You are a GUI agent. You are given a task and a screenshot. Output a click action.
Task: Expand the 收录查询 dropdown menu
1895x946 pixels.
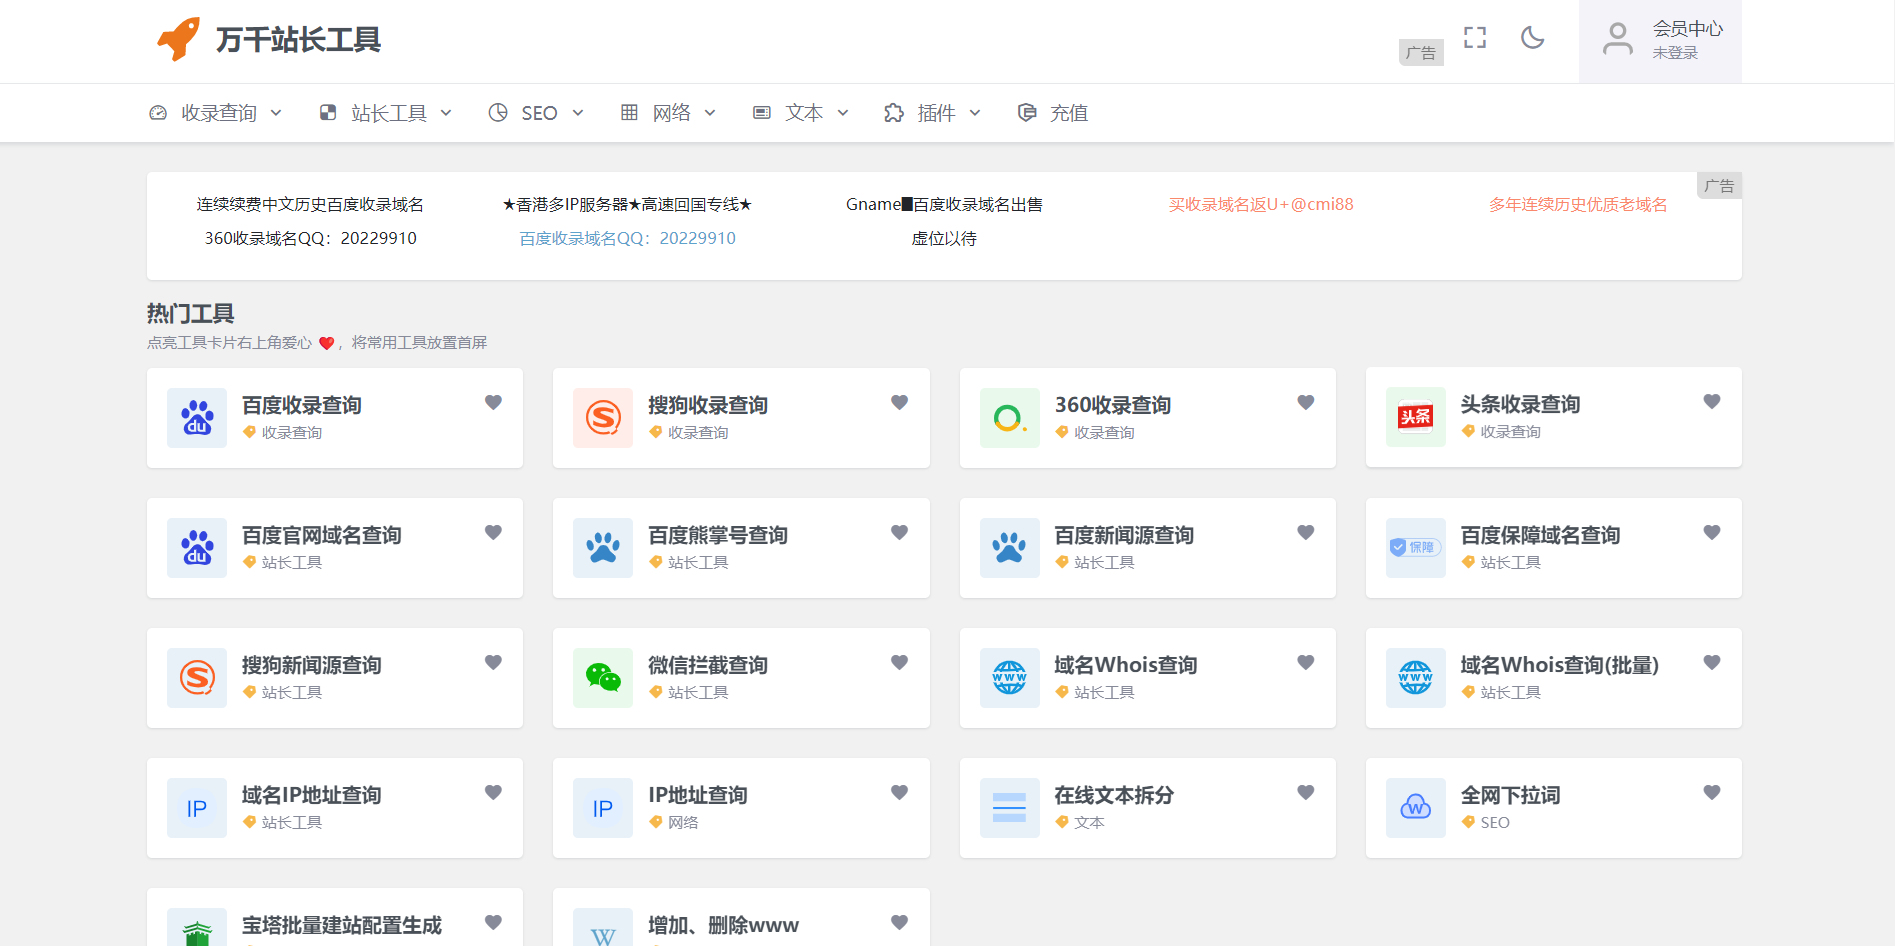click(216, 113)
